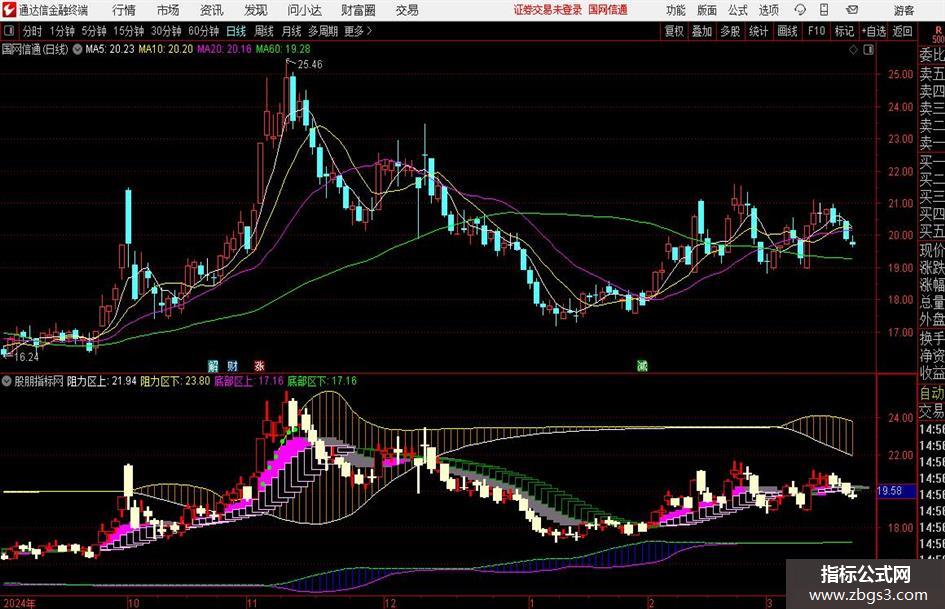Screen dimensions: 945x609
Task: Open the 选项 menu
Action: coord(769,10)
